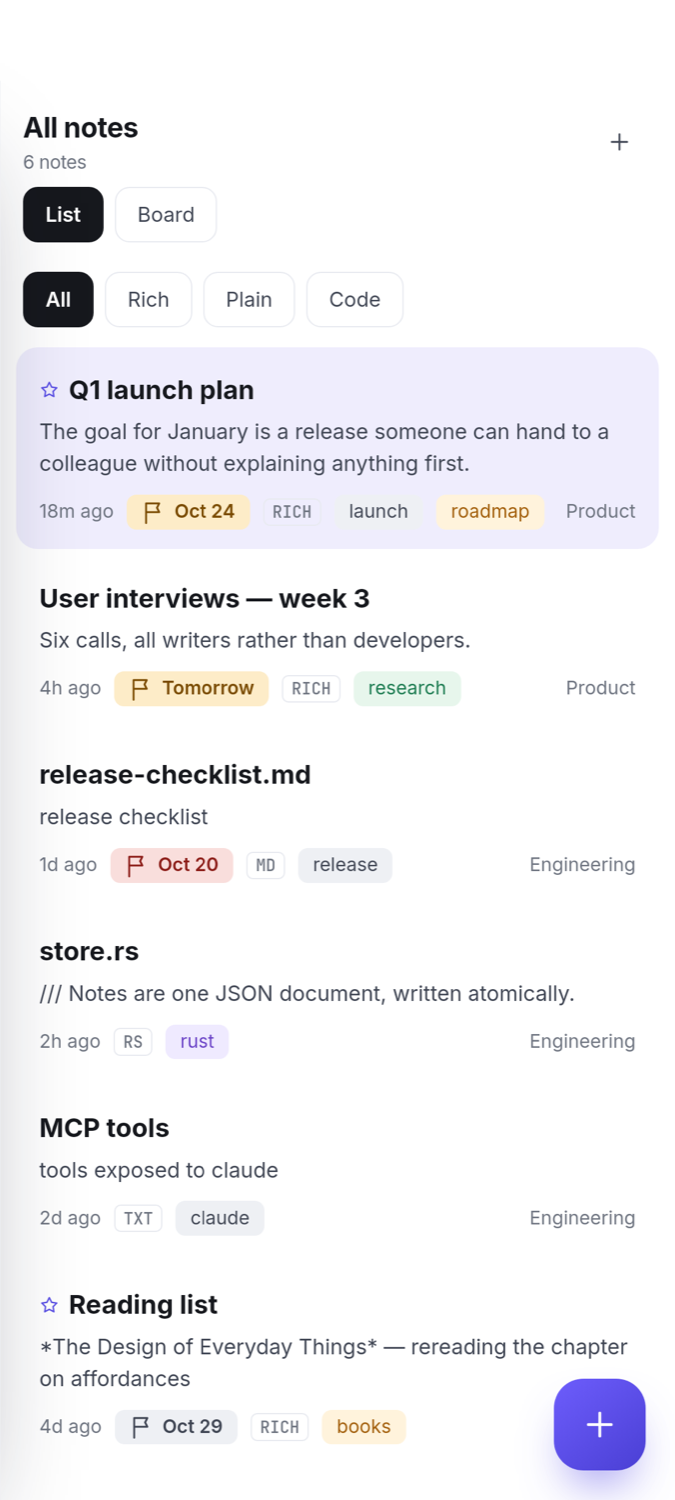
Task: Click the overdue Oct 20 date badge
Action: [172, 865]
